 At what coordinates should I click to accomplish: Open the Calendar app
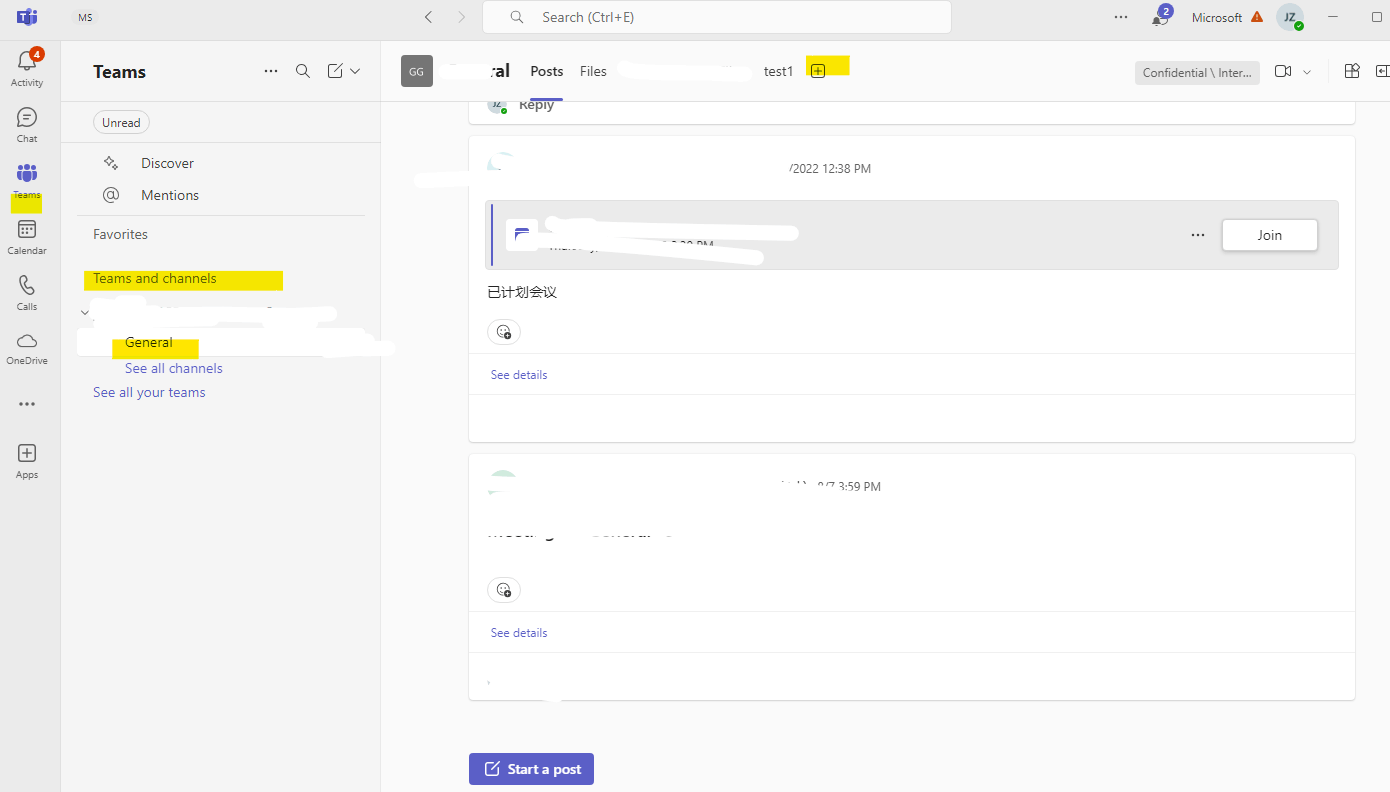tap(27, 236)
